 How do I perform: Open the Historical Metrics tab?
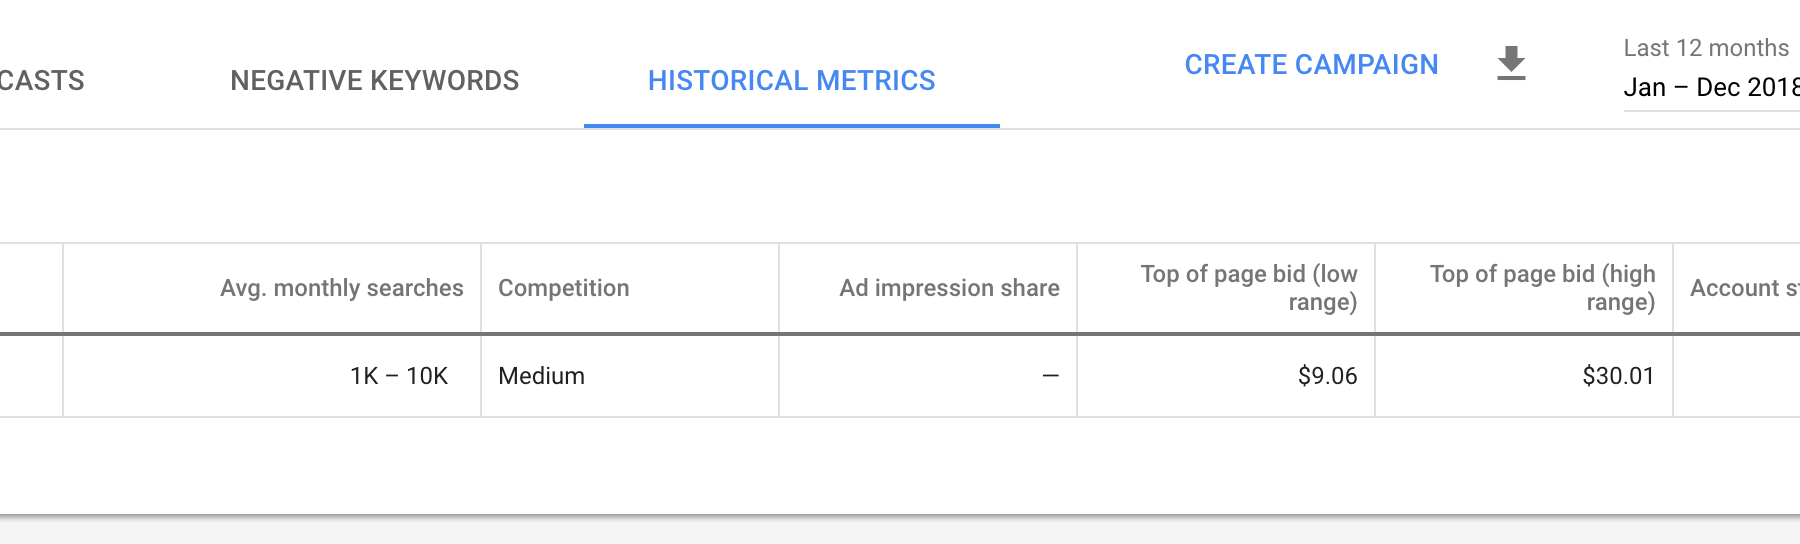coord(792,80)
